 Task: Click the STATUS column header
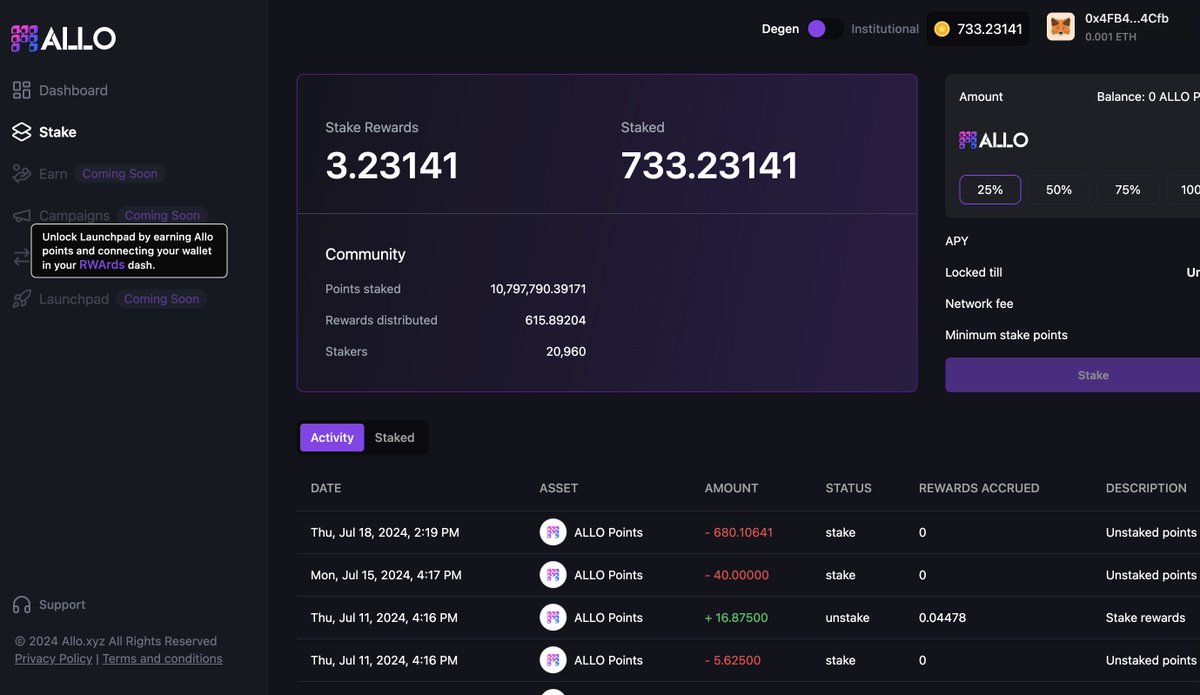[x=848, y=488]
